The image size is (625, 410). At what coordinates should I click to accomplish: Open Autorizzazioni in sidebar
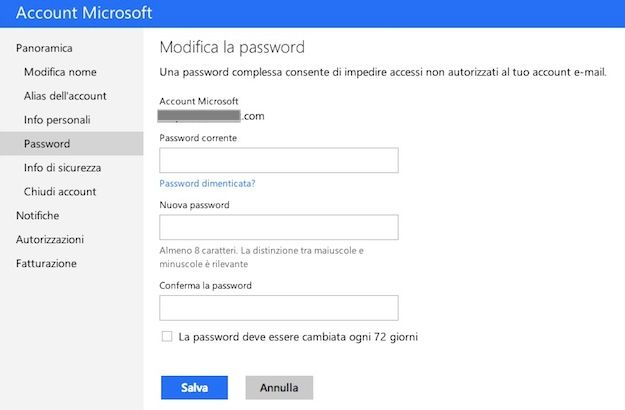pyautogui.click(x=50, y=239)
